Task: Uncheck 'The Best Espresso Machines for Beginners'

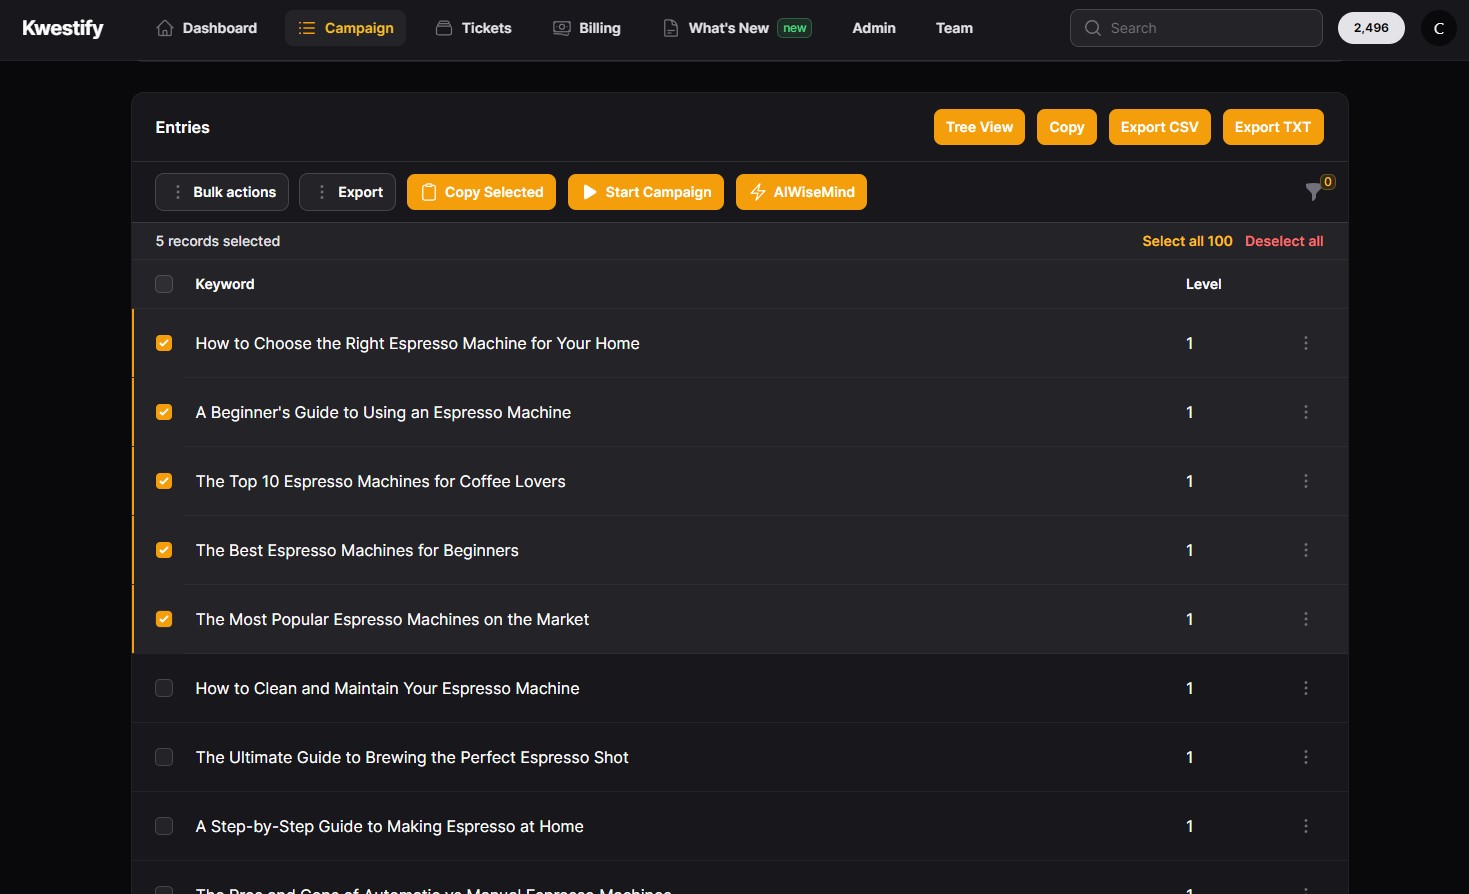Action: pos(164,550)
